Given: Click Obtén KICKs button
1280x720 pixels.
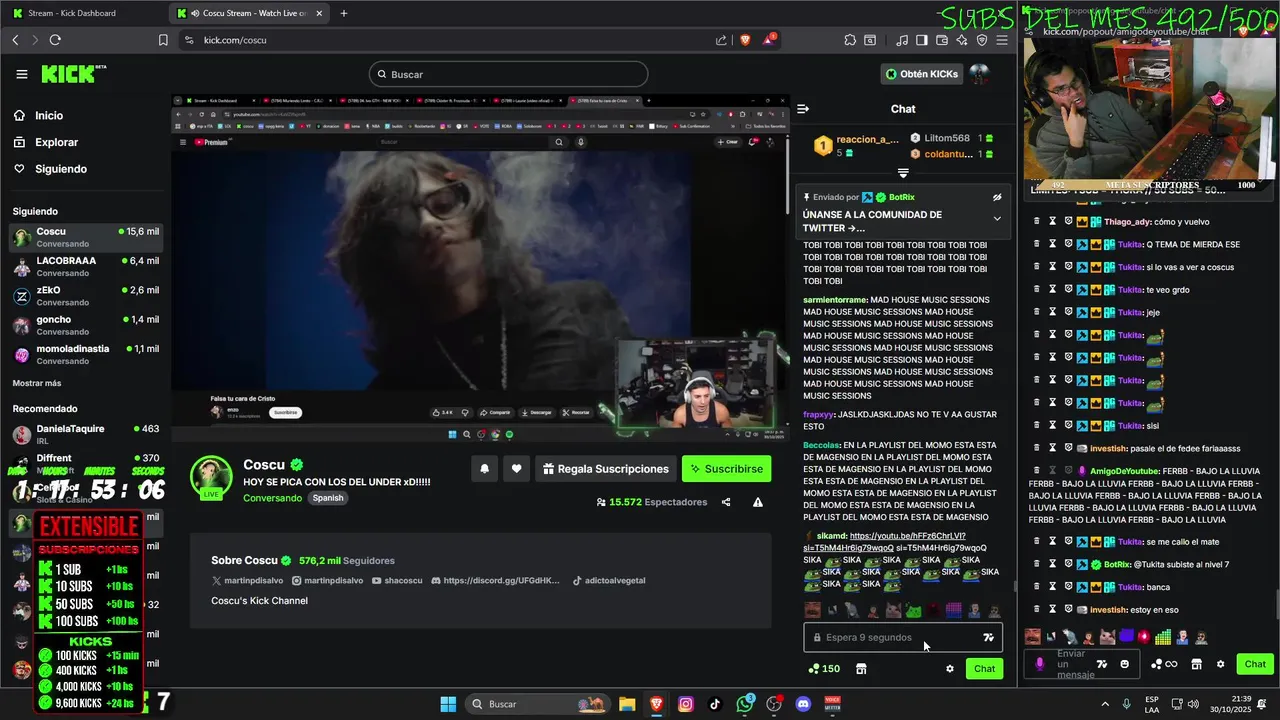Looking at the screenshot, I should (921, 74).
